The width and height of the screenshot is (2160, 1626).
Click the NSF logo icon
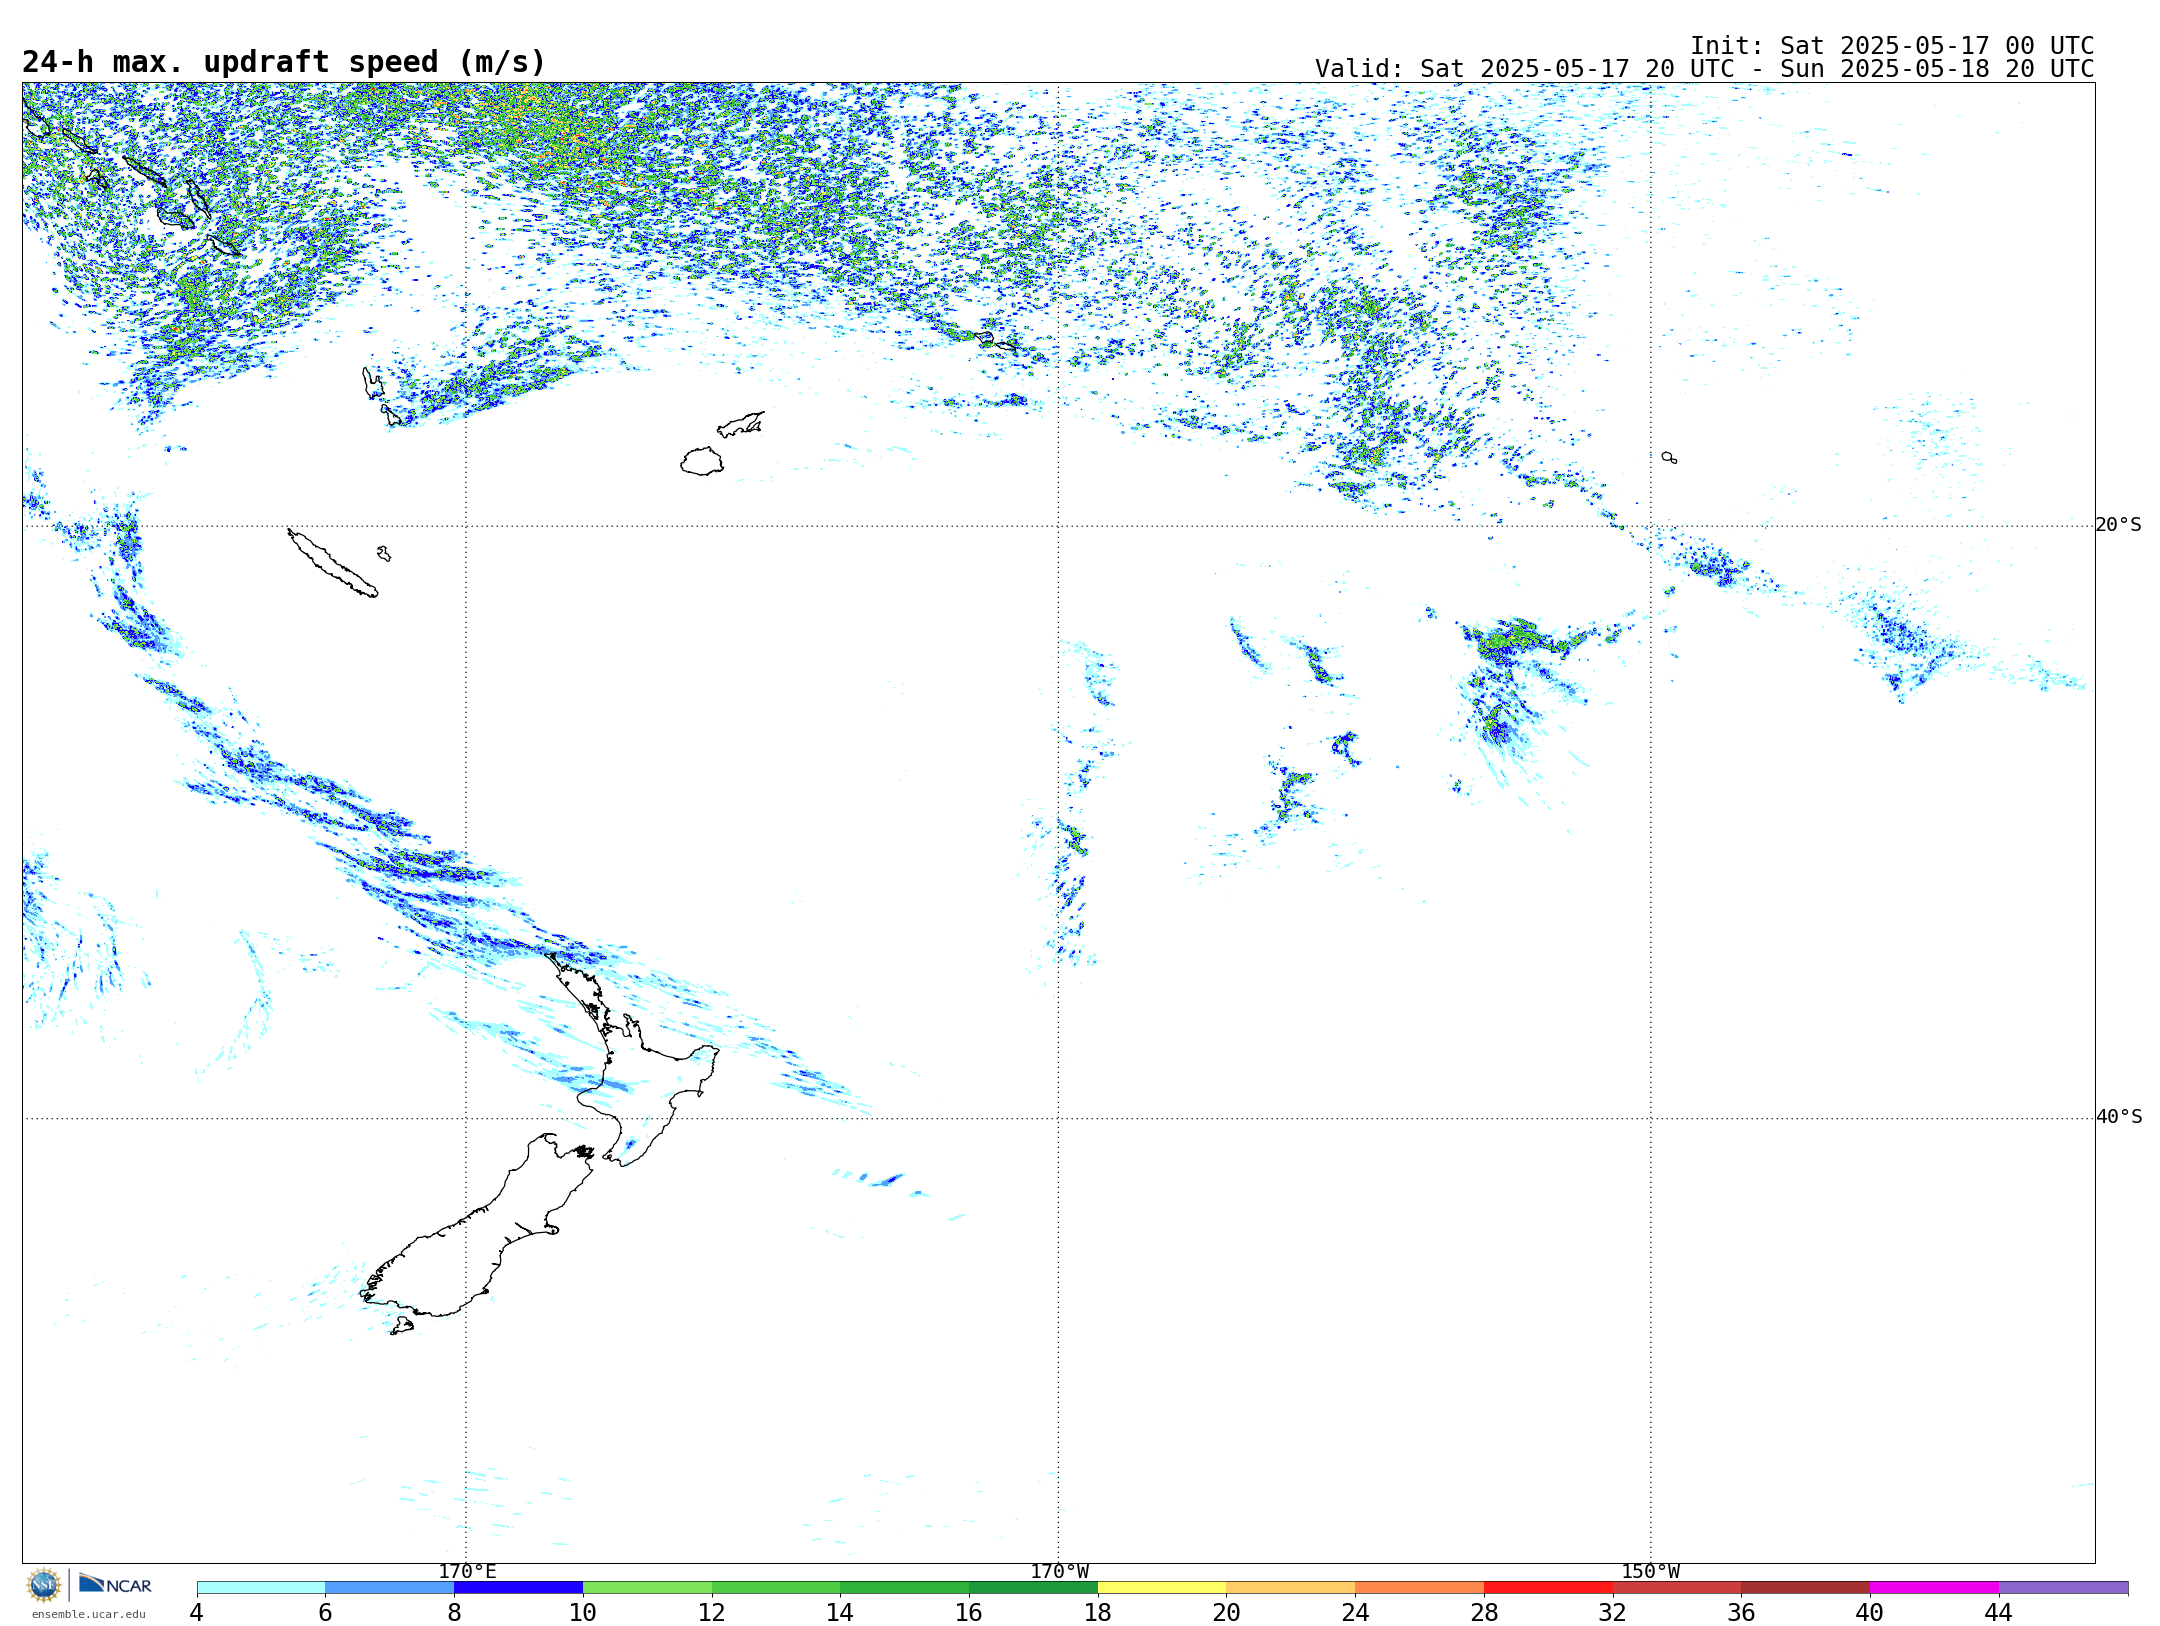[x=44, y=1585]
